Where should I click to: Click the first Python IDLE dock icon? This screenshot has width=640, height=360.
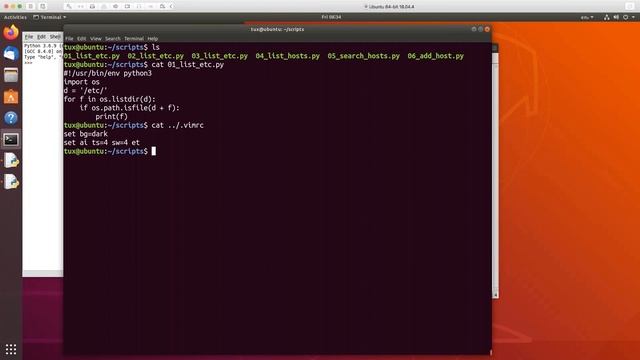coord(11,161)
